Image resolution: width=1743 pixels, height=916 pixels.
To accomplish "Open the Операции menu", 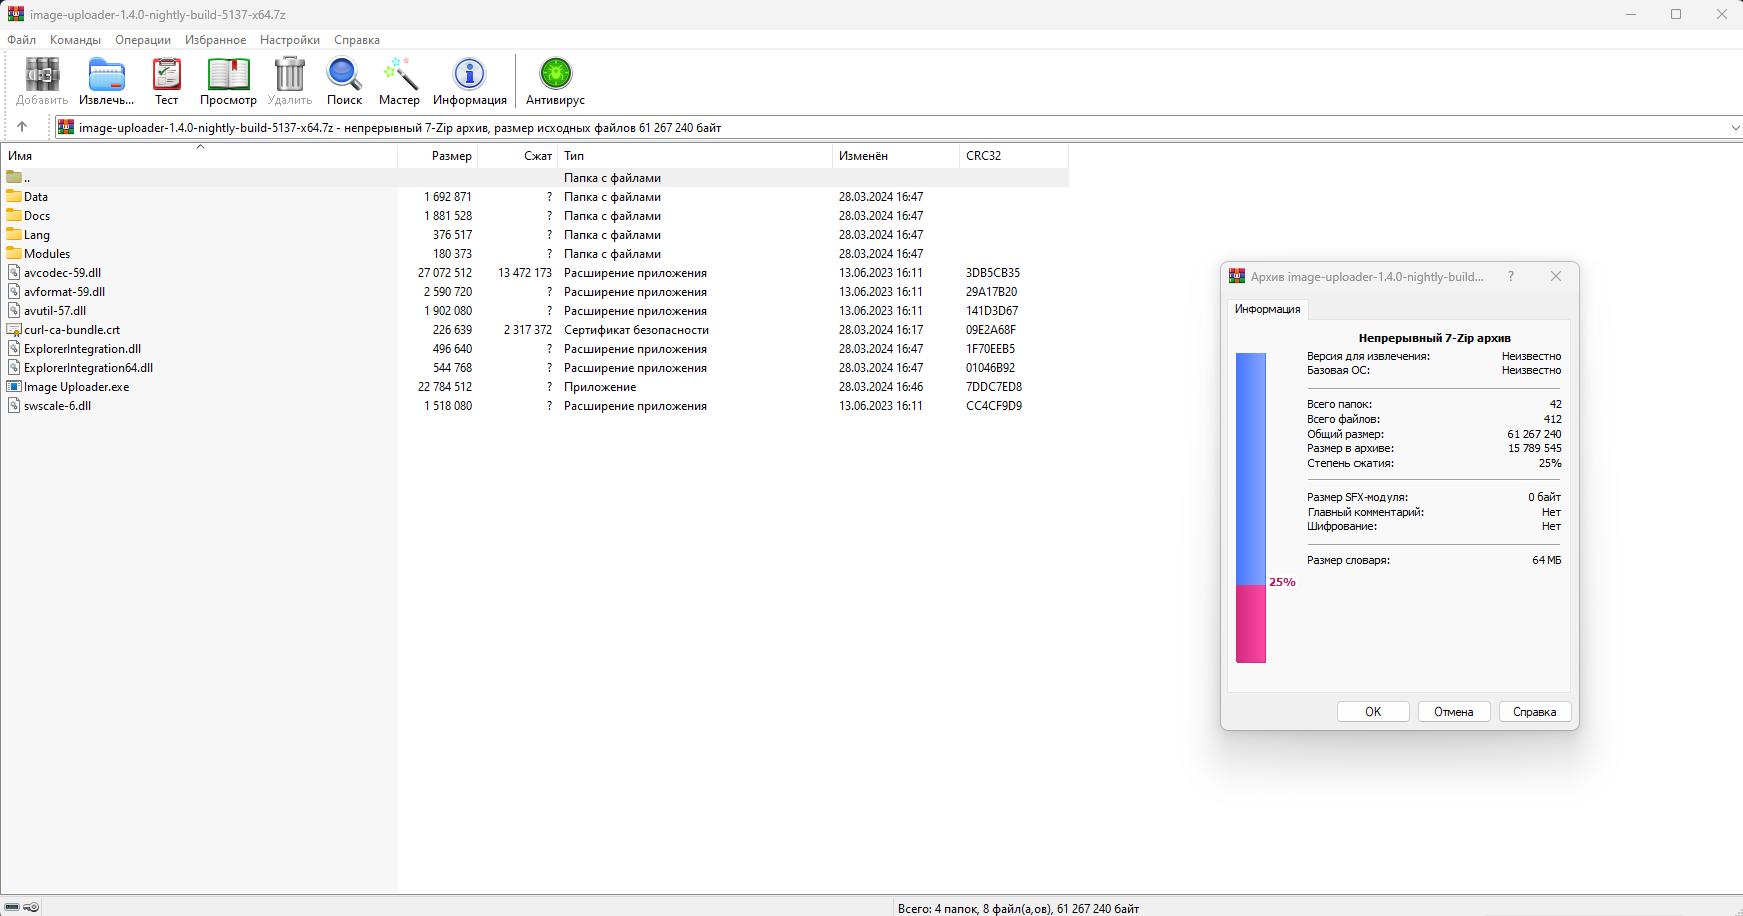I will [143, 40].
